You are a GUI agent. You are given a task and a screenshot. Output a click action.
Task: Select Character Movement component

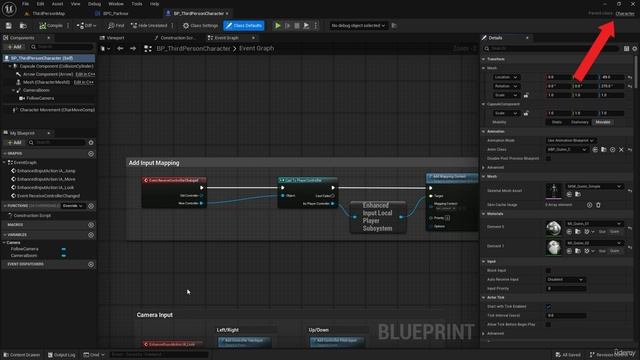[x=57, y=110]
